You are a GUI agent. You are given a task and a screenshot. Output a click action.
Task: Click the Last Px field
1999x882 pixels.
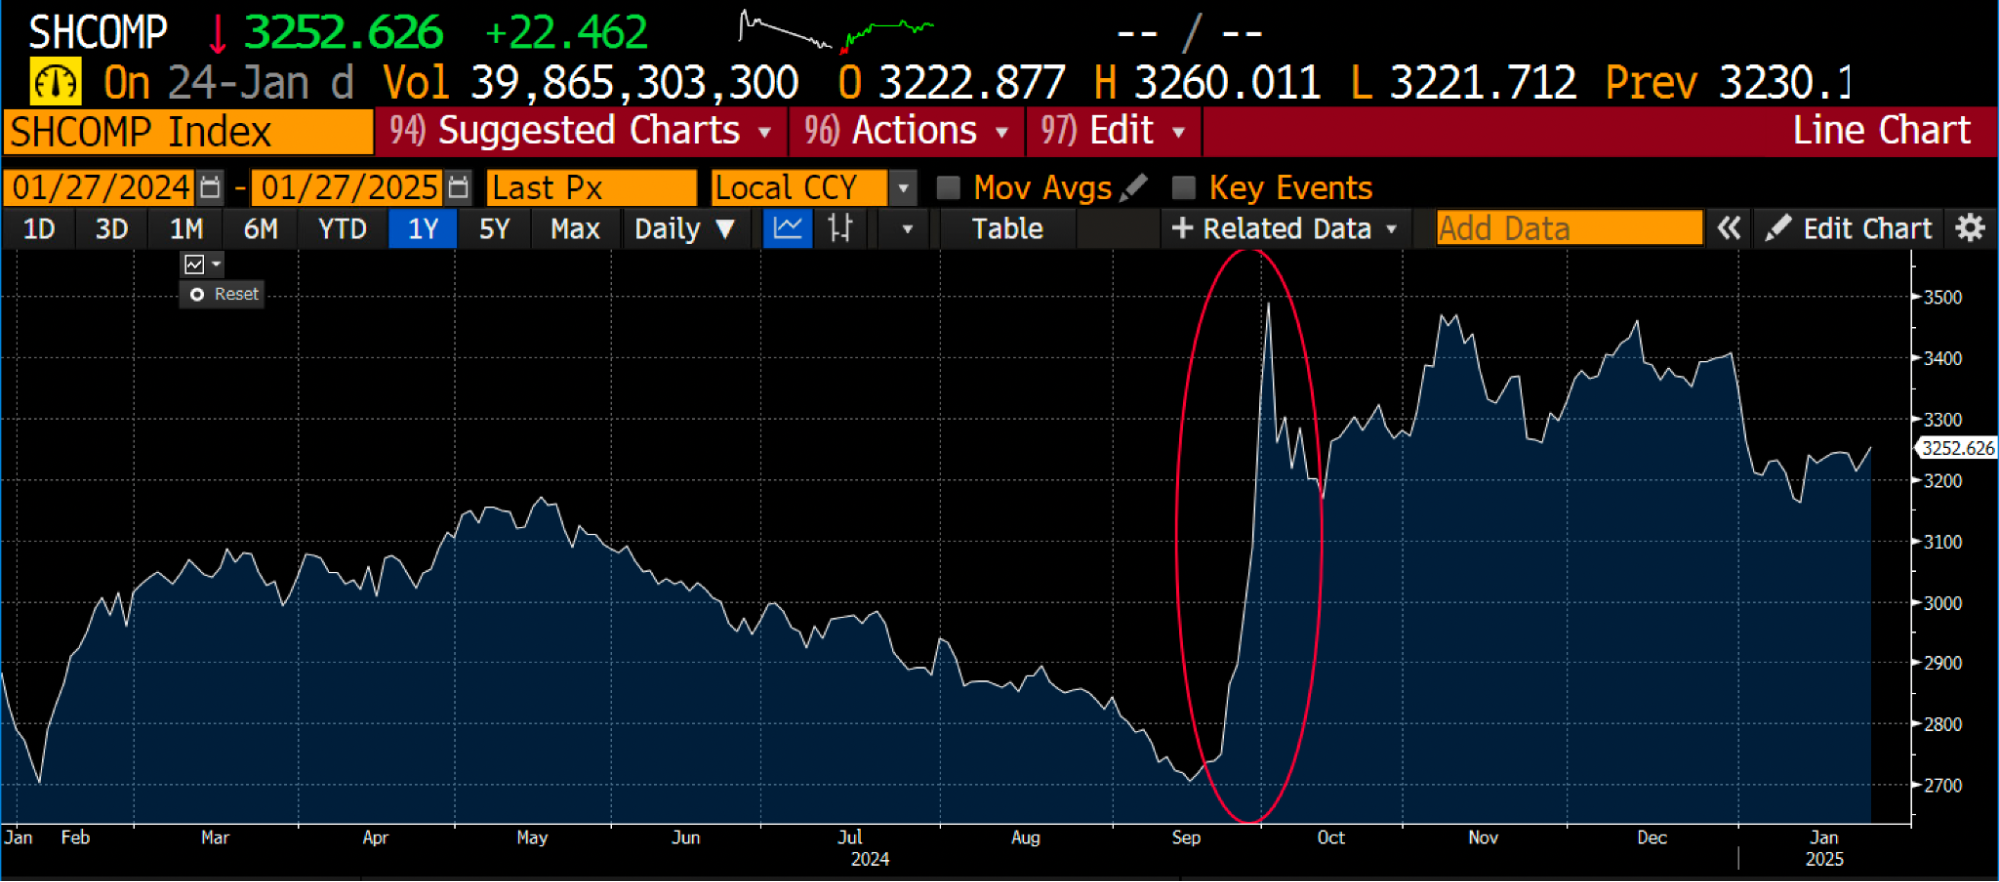click(x=591, y=187)
